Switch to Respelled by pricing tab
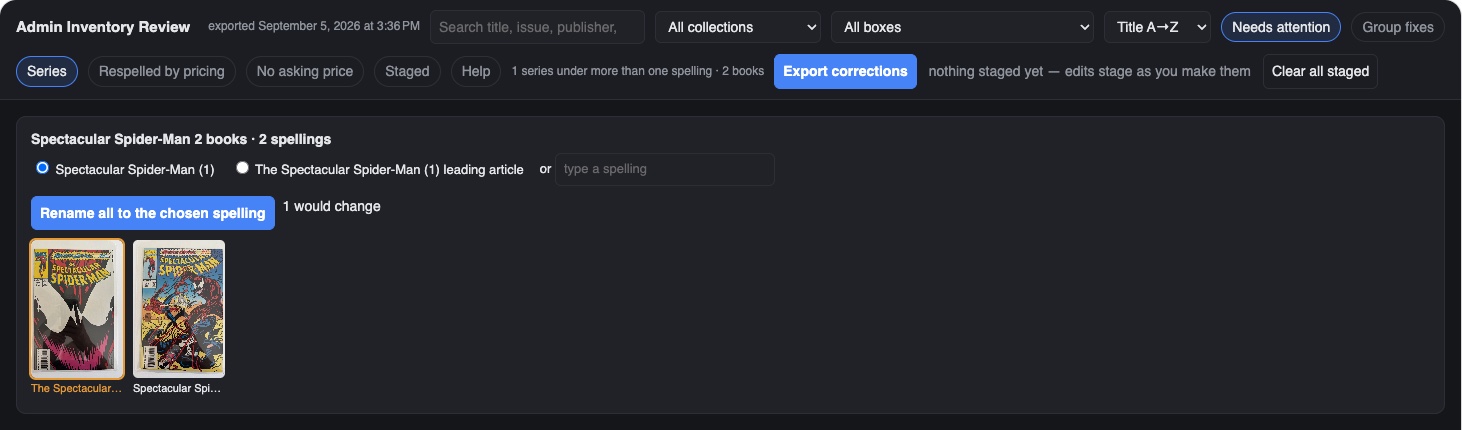The height and width of the screenshot is (430, 1462). (162, 71)
